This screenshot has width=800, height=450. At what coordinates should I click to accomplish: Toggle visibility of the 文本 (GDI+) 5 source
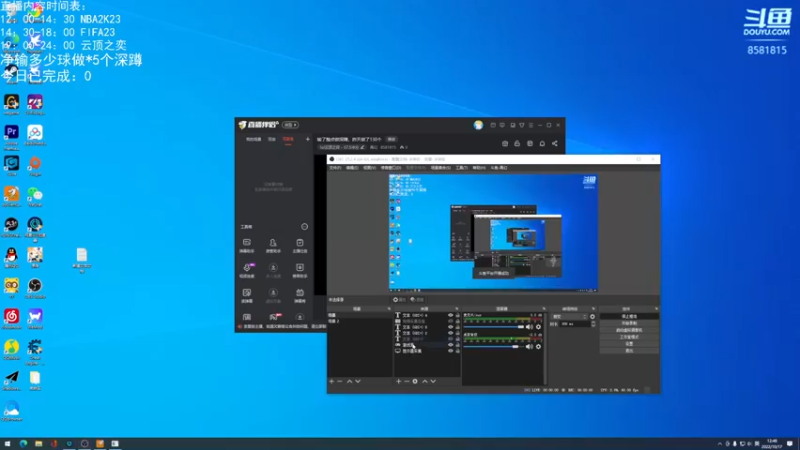point(451,327)
